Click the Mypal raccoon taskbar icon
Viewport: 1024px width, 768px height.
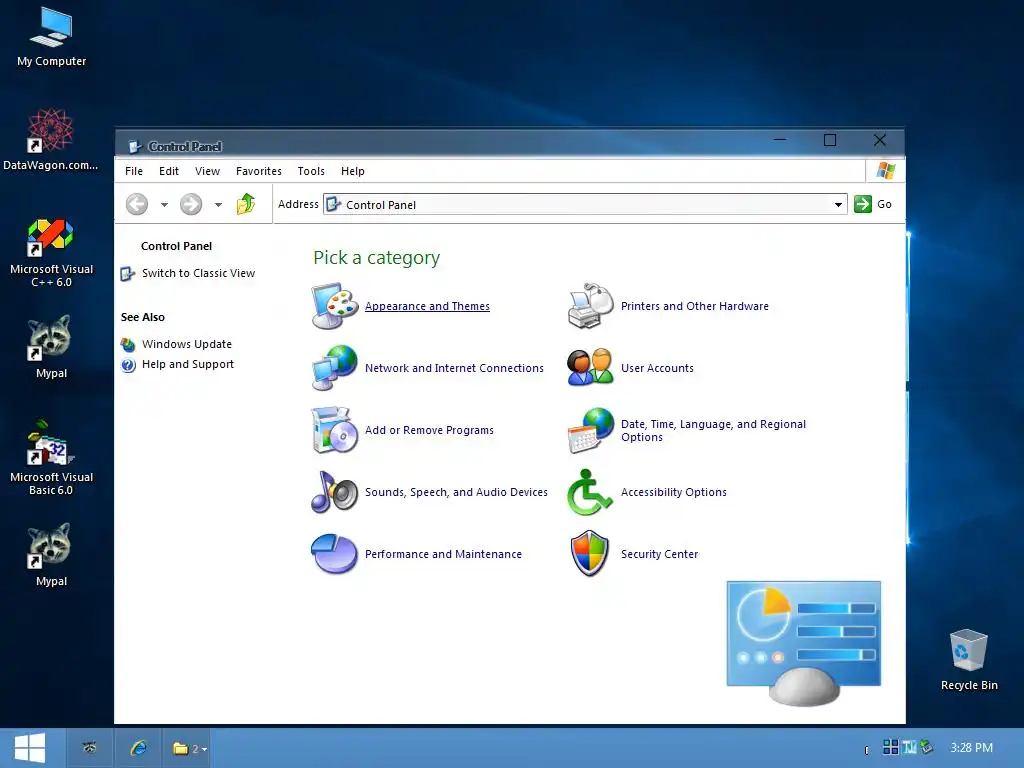click(x=90, y=748)
